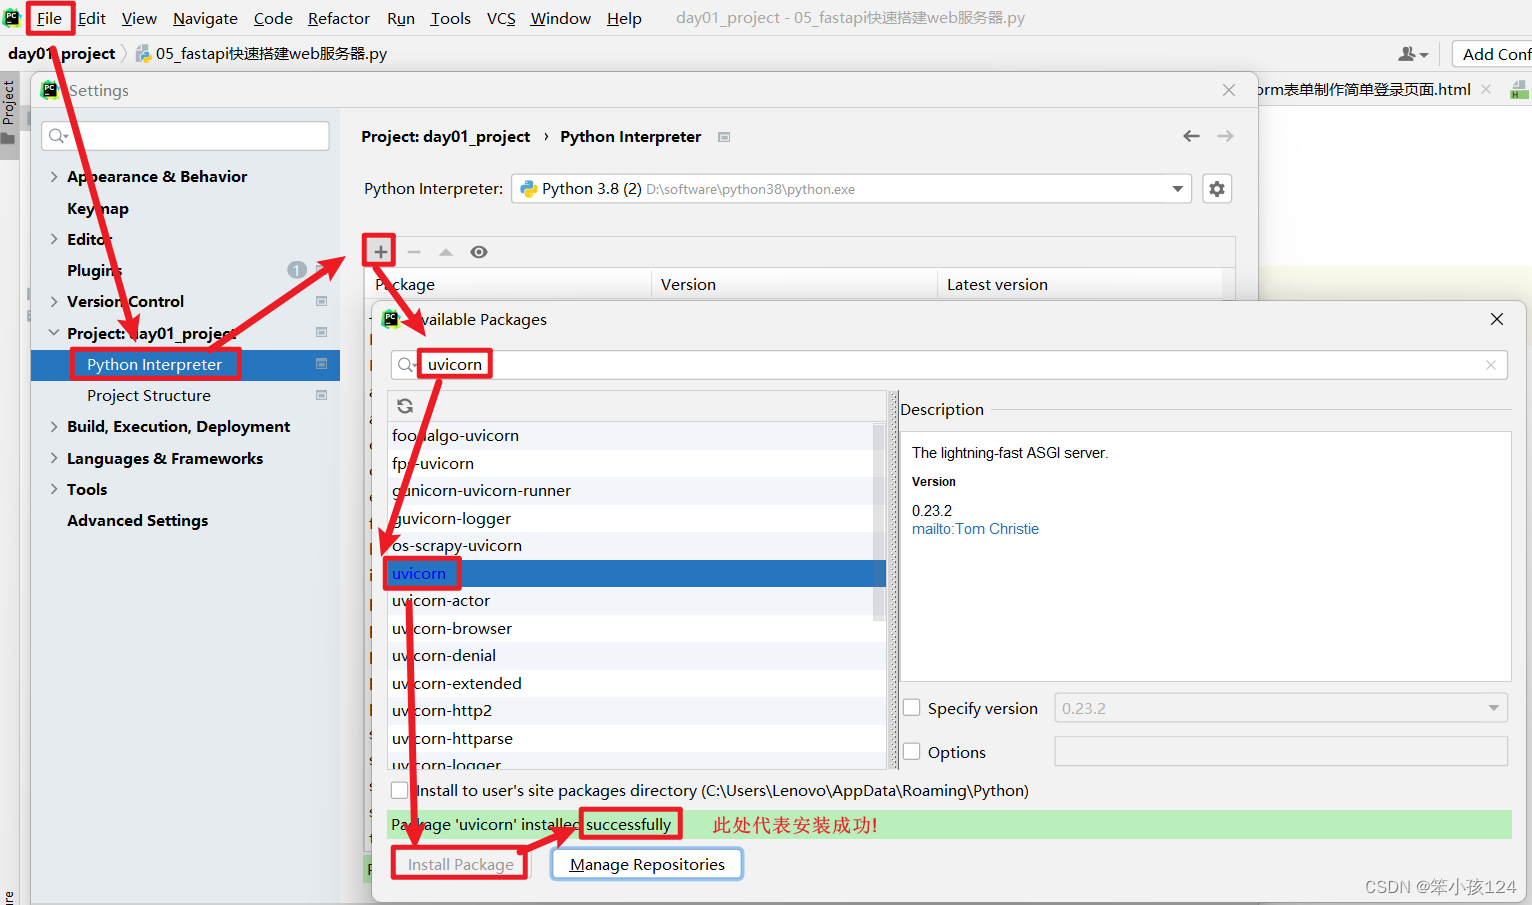Screen dimensions: 1532x905
Task: Click the Plugins update badge
Action: tap(297, 270)
